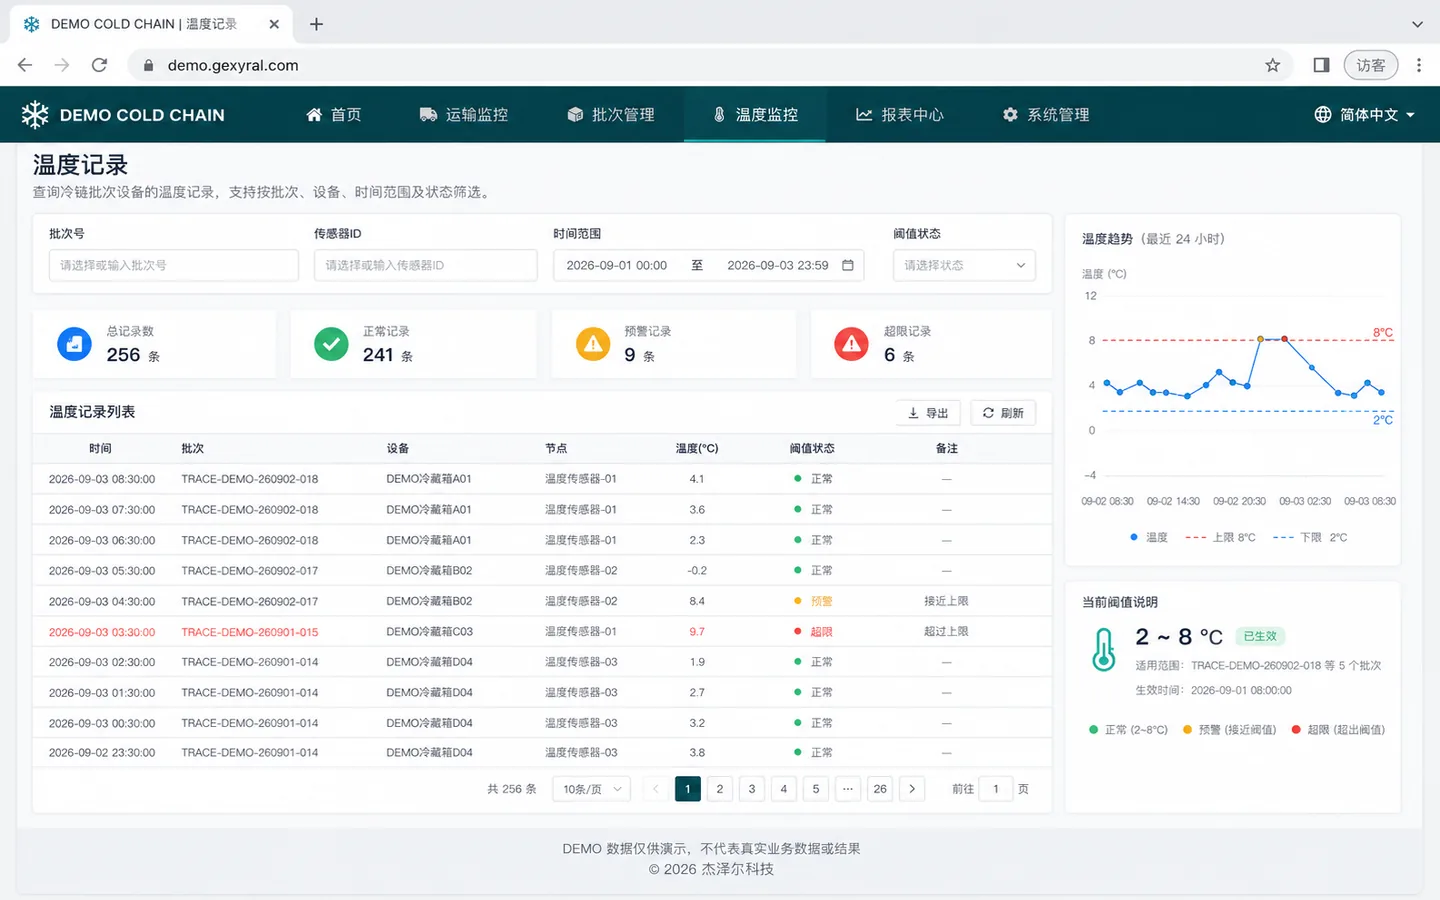Open the 批次管理 menu item
Screen dimensions: 1440x900
tap(611, 115)
